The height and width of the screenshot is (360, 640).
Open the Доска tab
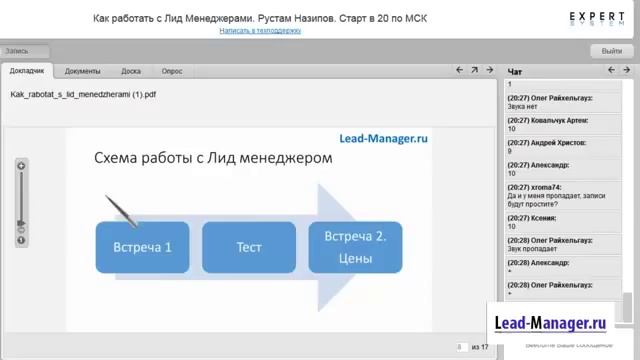click(x=131, y=71)
